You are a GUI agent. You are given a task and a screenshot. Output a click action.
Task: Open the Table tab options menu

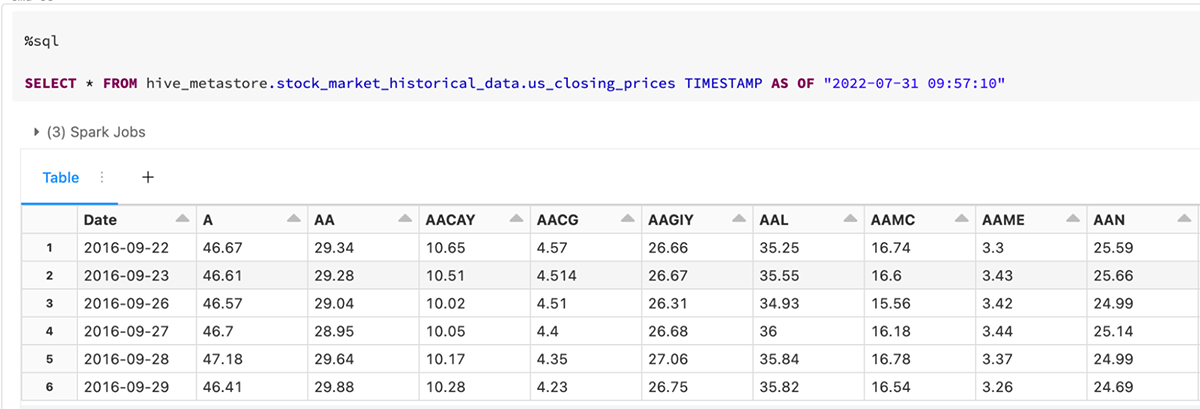click(x=100, y=177)
